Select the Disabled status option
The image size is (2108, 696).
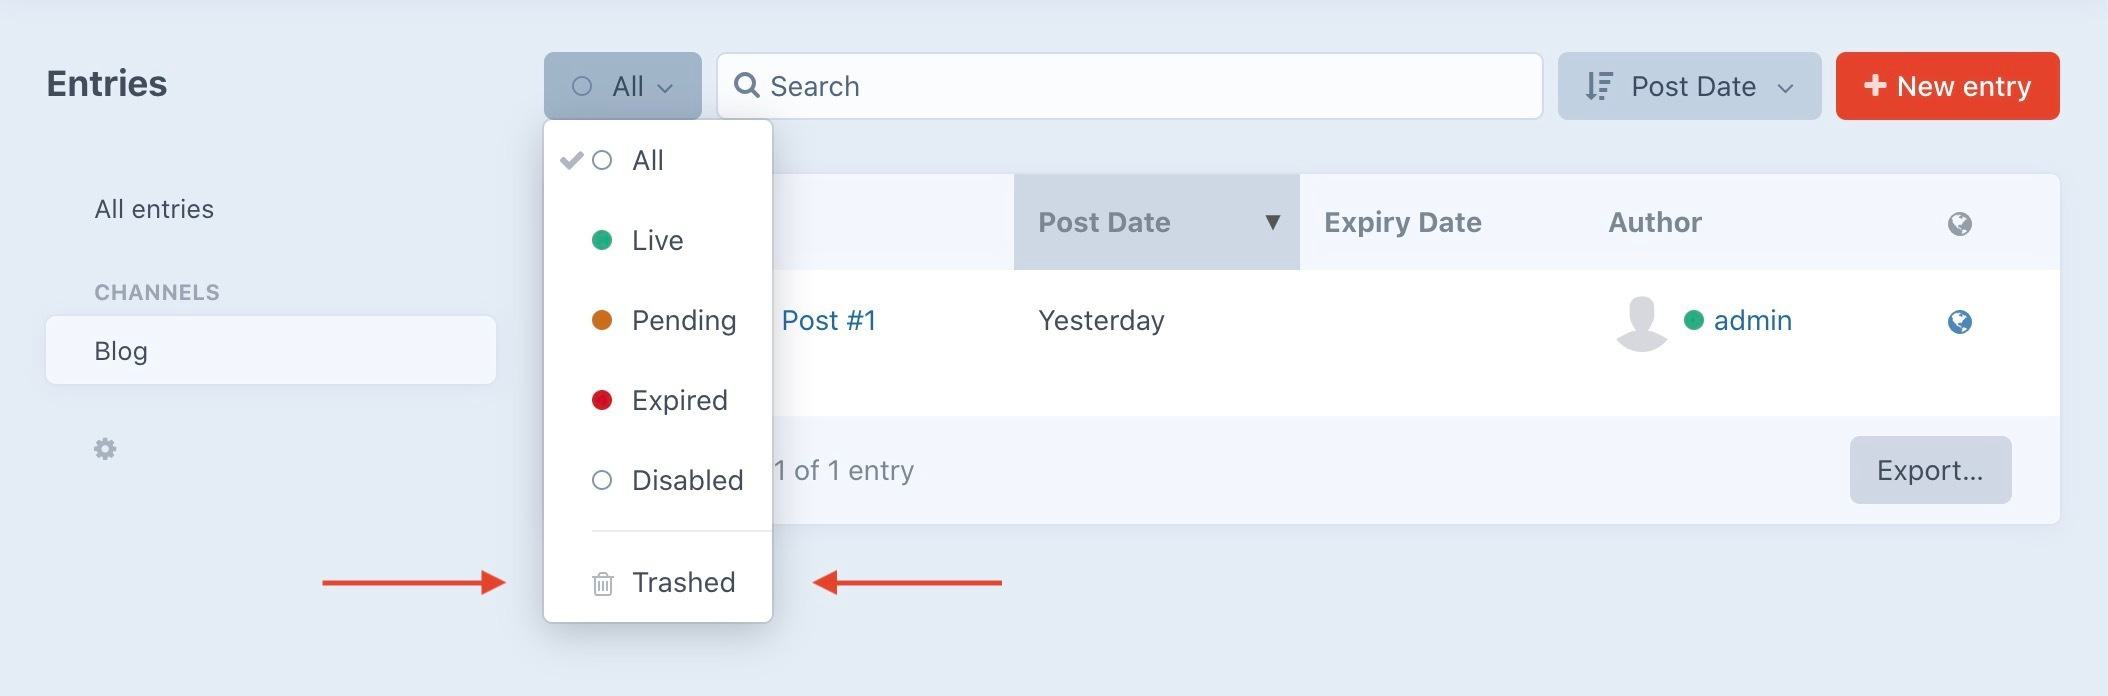(687, 480)
